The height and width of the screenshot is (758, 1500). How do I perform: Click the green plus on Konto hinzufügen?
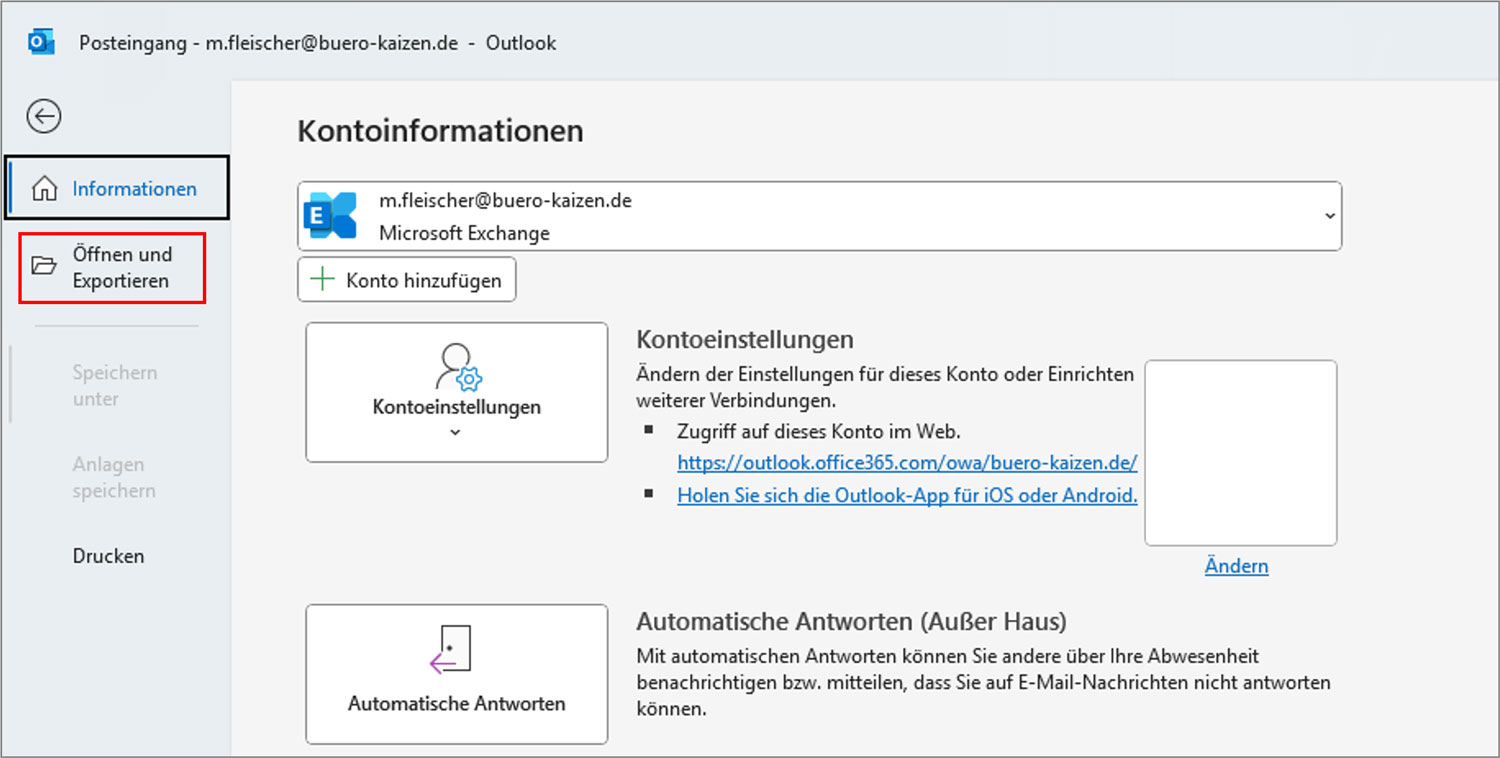320,279
